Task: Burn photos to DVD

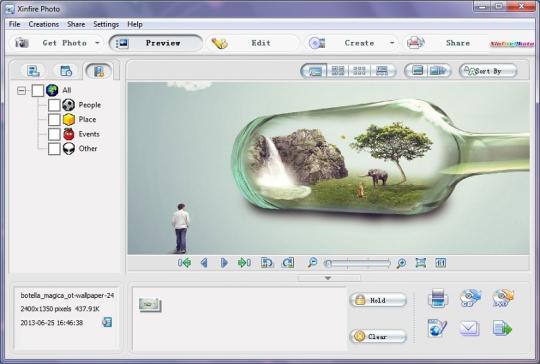Action: (x=503, y=298)
